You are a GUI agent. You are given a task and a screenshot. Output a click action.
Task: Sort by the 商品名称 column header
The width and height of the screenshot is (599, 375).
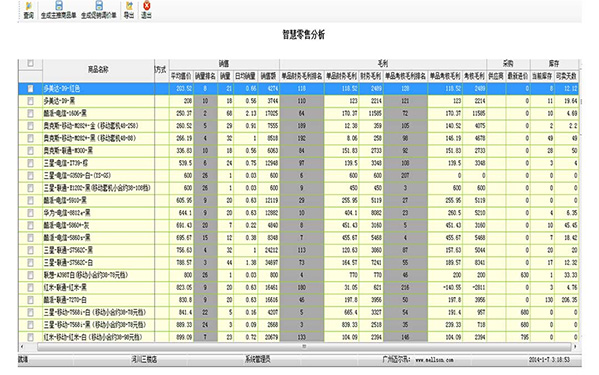pyautogui.click(x=98, y=70)
